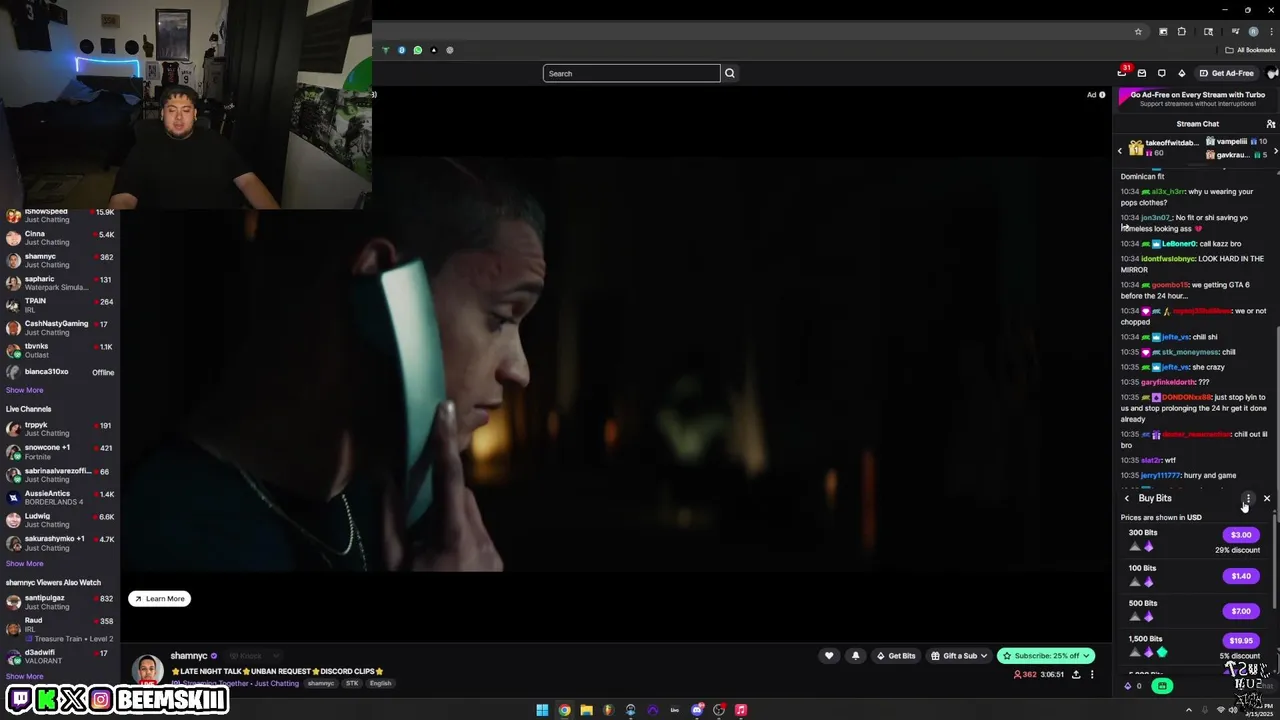Open TPAIN channel in sidebar
Image resolution: width=1280 pixels, height=720 pixels.
click(x=60, y=305)
